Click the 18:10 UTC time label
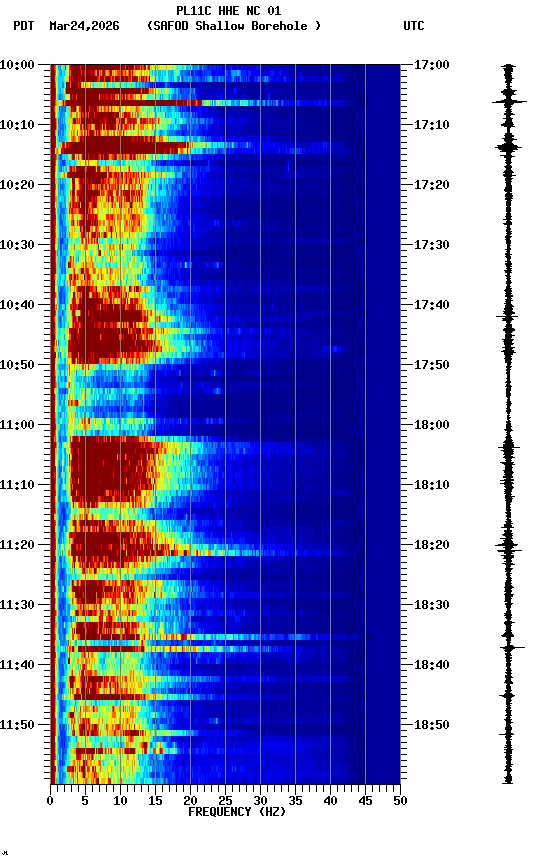The height and width of the screenshot is (864, 552). tap(432, 485)
